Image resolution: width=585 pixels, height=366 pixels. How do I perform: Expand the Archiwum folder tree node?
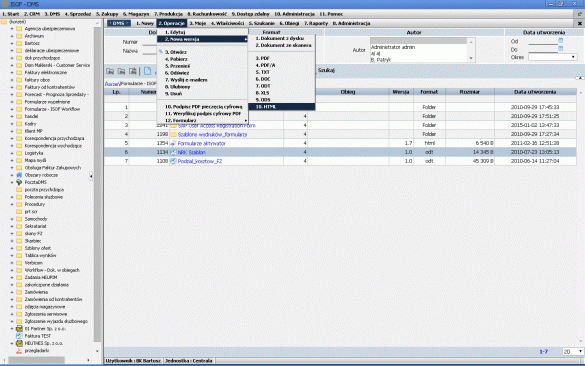[12, 36]
